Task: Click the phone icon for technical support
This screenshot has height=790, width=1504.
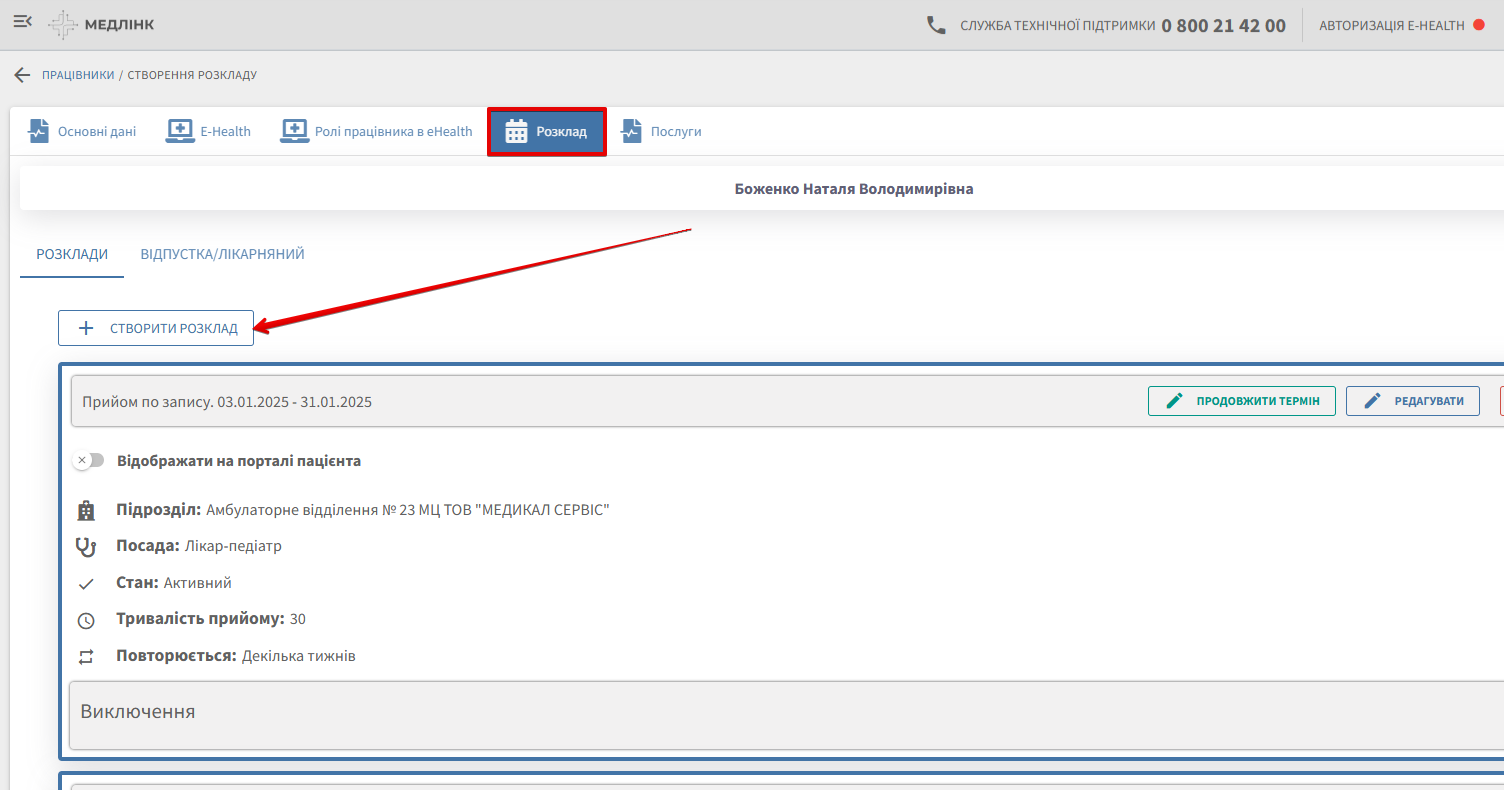Action: click(x=936, y=25)
